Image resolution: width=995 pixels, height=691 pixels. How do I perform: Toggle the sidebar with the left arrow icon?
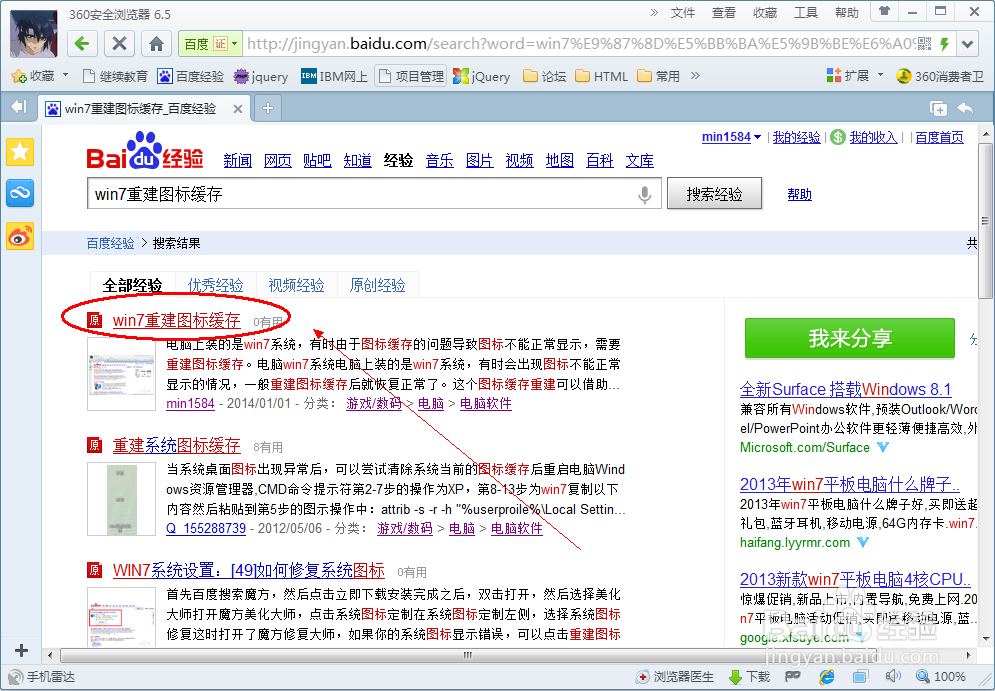19,107
